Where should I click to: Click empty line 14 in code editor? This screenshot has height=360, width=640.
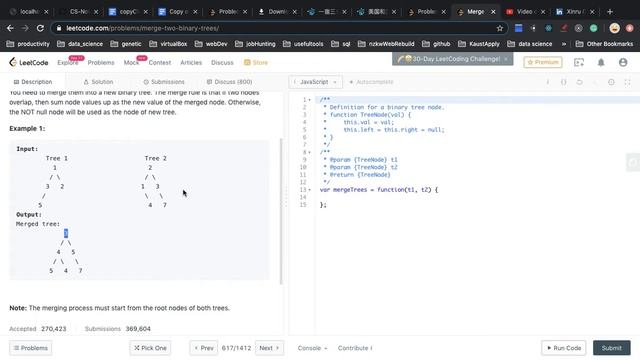click(x=478, y=198)
